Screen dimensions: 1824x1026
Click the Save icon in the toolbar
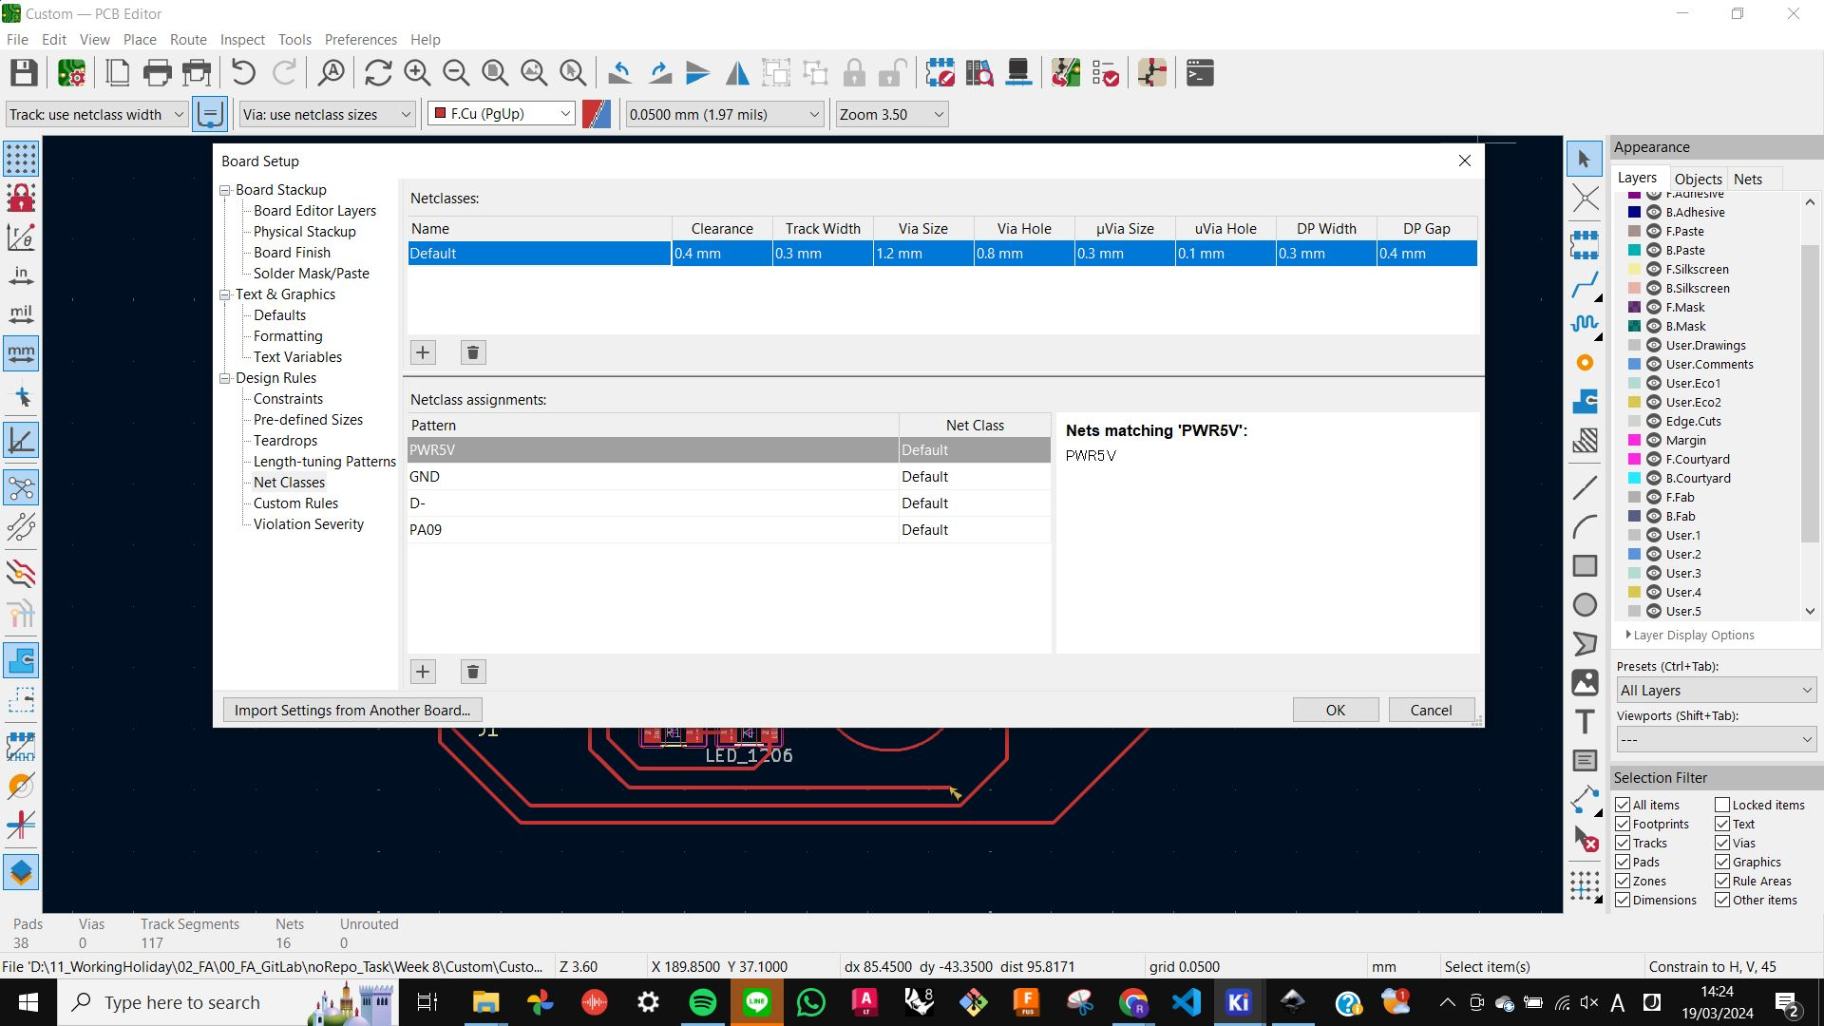pos(24,73)
